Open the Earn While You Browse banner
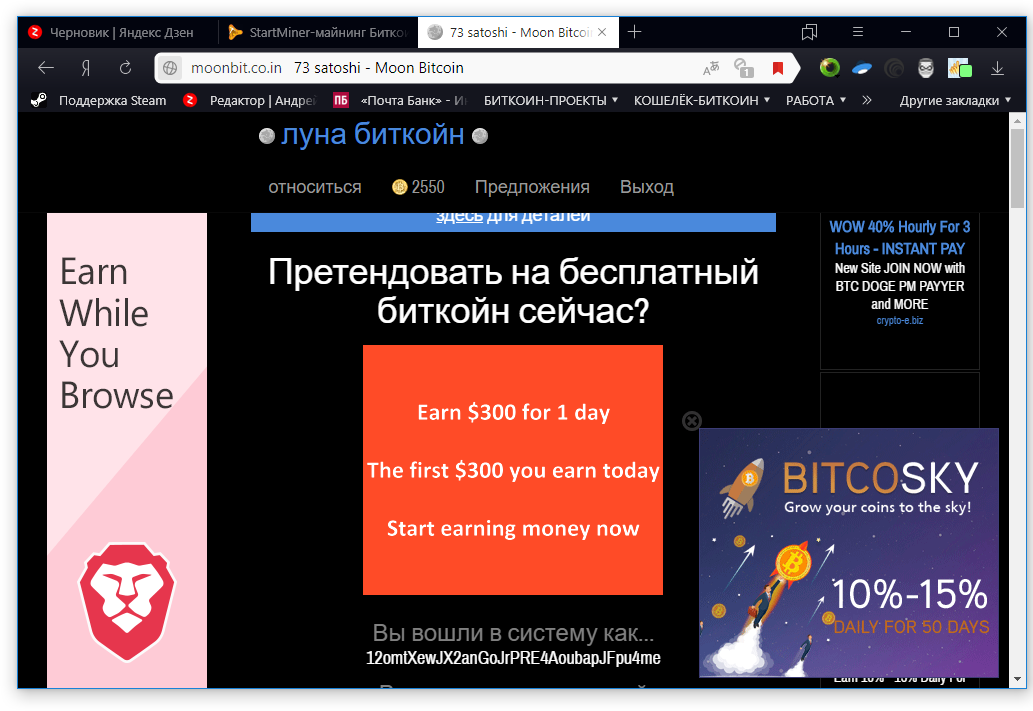 point(127,450)
